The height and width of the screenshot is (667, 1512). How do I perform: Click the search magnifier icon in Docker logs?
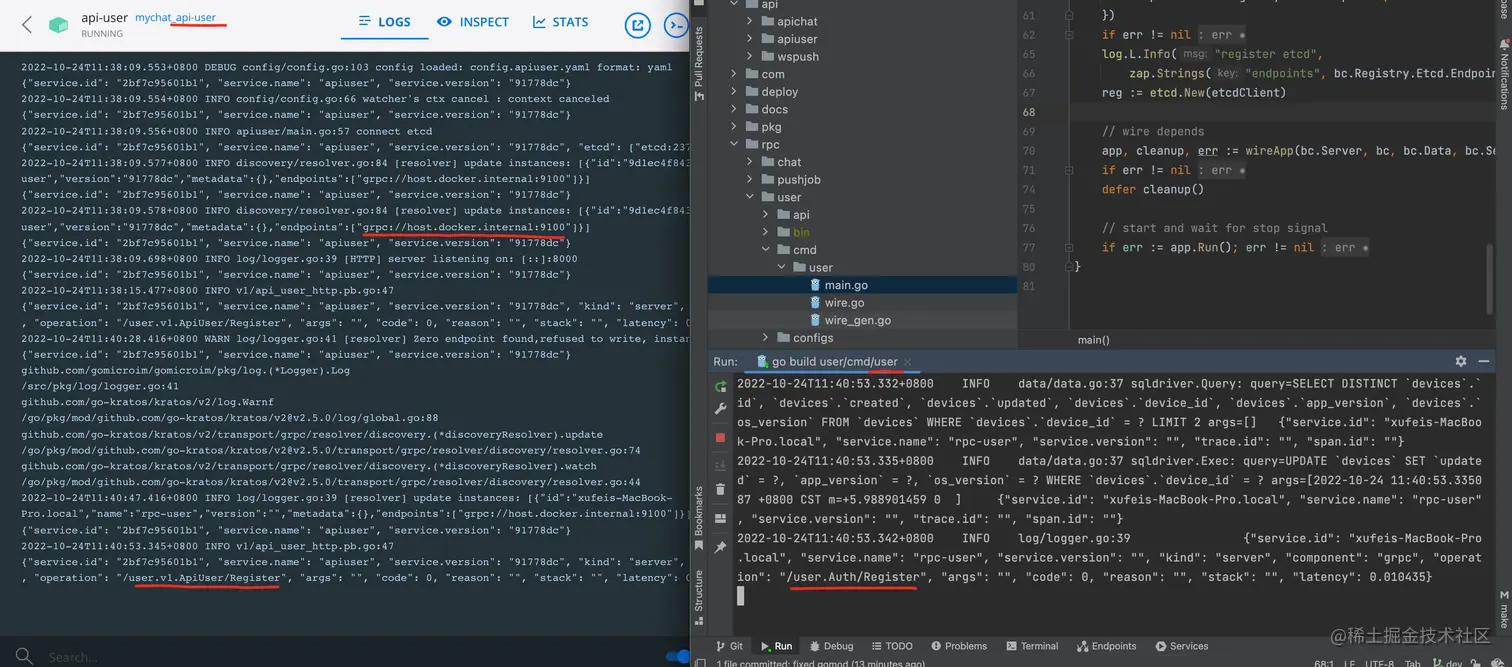click(x=25, y=657)
